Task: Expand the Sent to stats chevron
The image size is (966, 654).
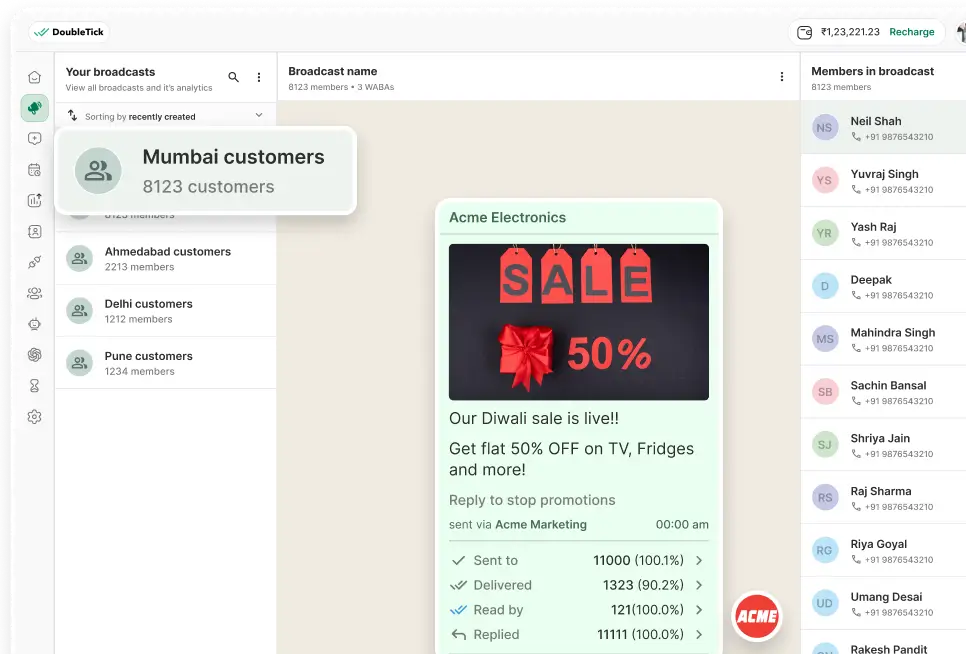Action: 699,561
